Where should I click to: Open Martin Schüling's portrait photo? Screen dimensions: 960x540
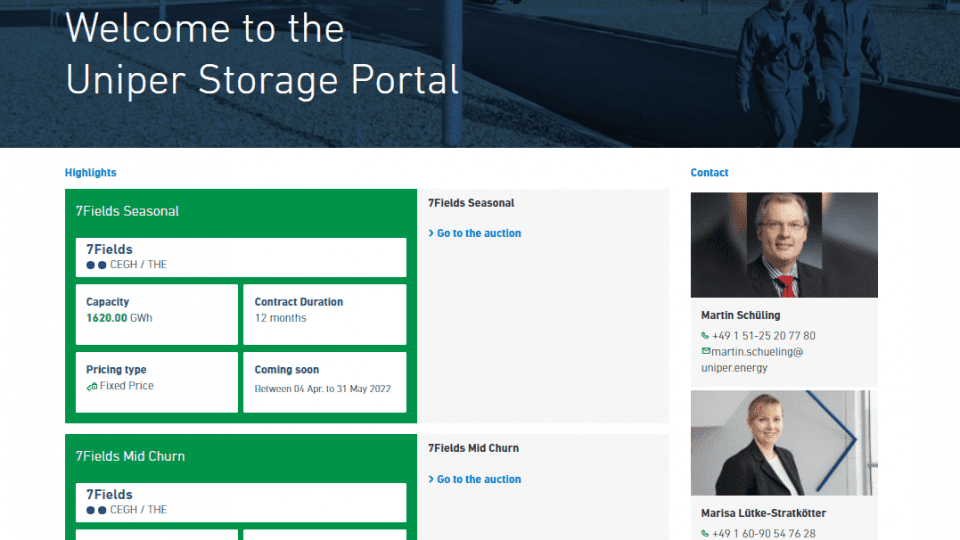(x=784, y=245)
